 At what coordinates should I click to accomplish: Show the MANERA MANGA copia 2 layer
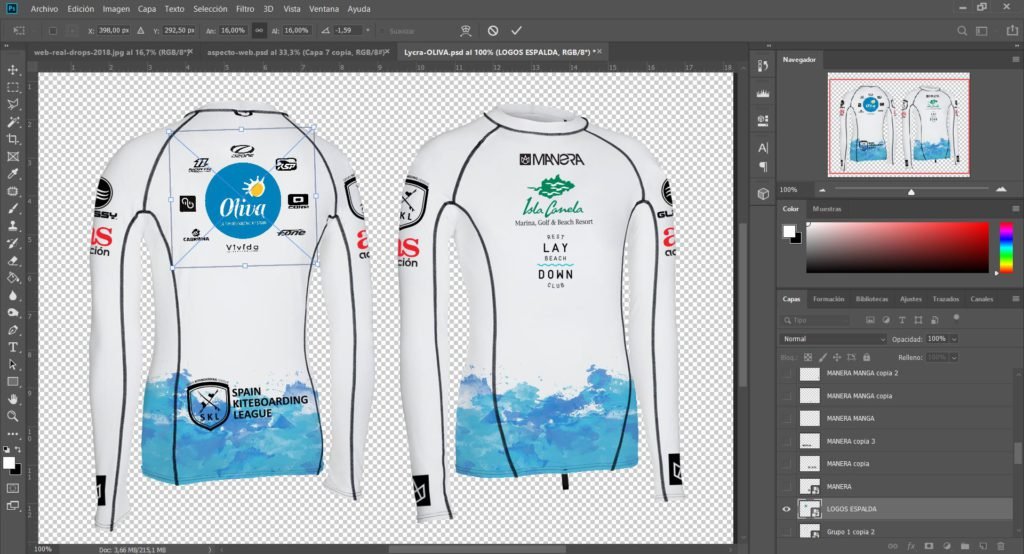click(x=786, y=373)
